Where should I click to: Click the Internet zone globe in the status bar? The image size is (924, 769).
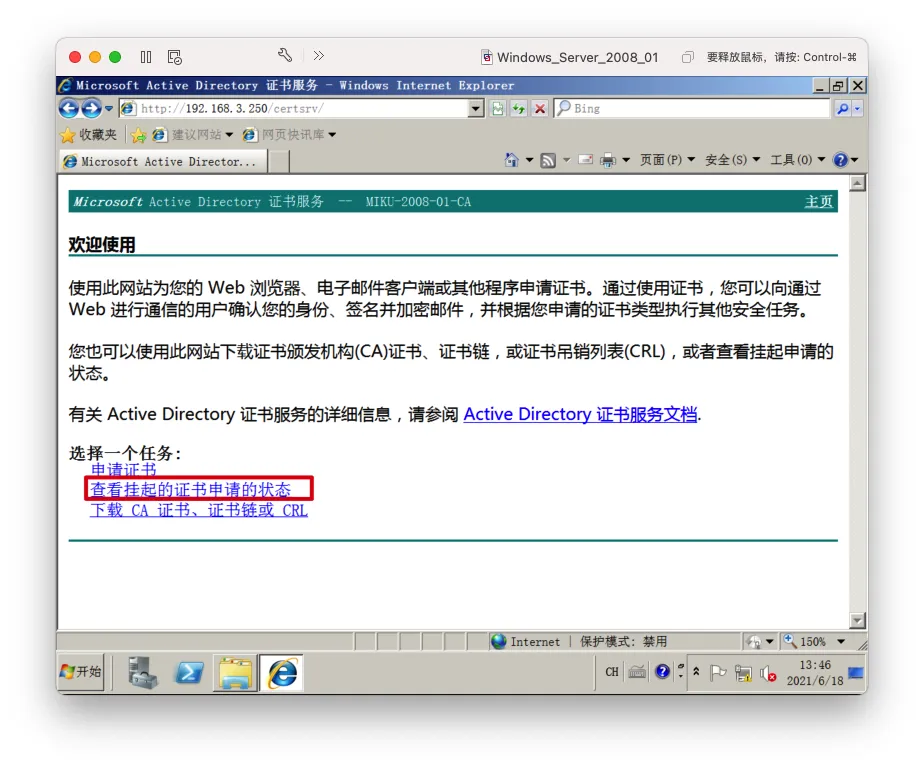coord(499,641)
